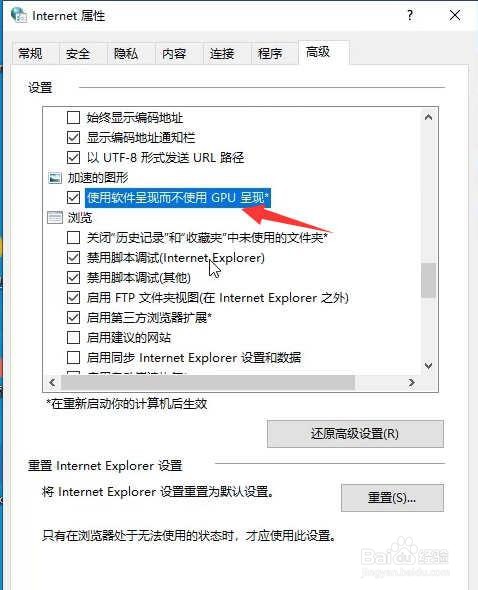Image resolution: width=478 pixels, height=590 pixels.
Task: Select the 加速的图形 category icon
Action: point(55,178)
